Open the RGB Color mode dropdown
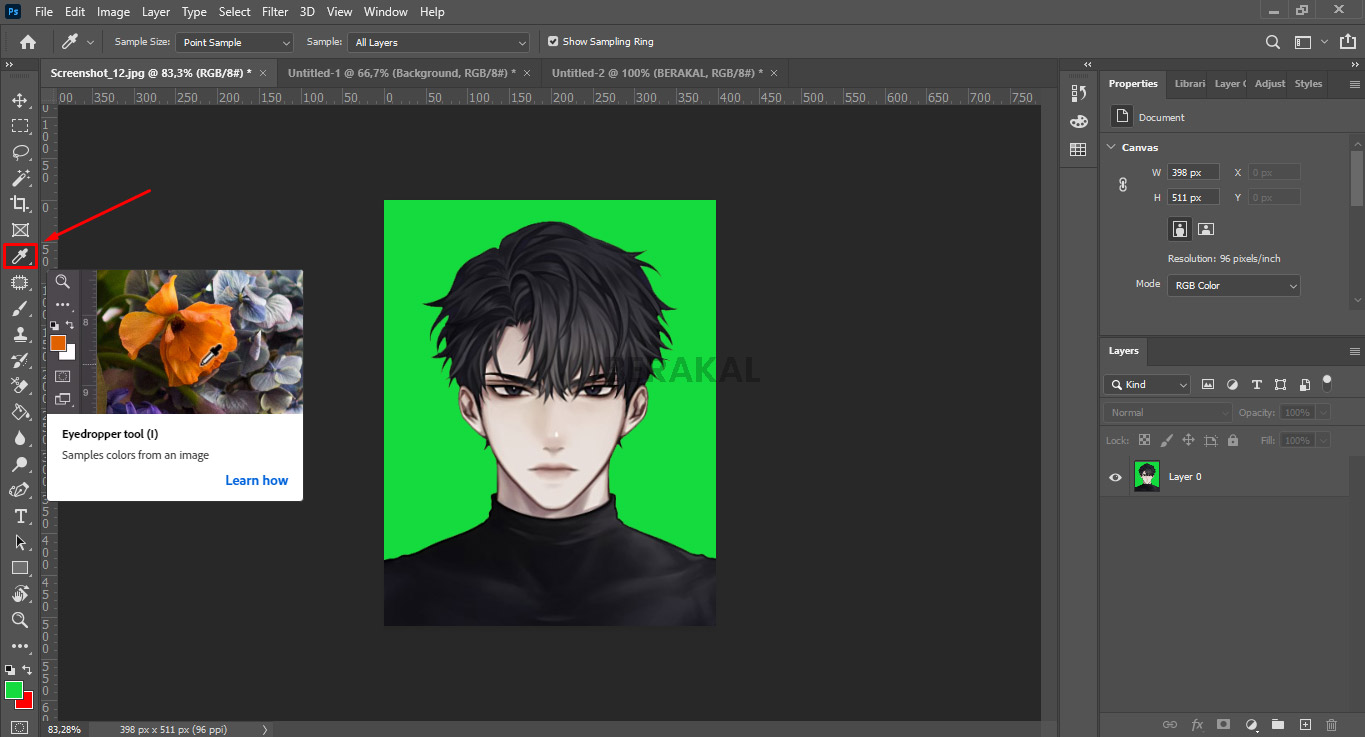Image resolution: width=1365 pixels, height=738 pixels. click(1234, 286)
